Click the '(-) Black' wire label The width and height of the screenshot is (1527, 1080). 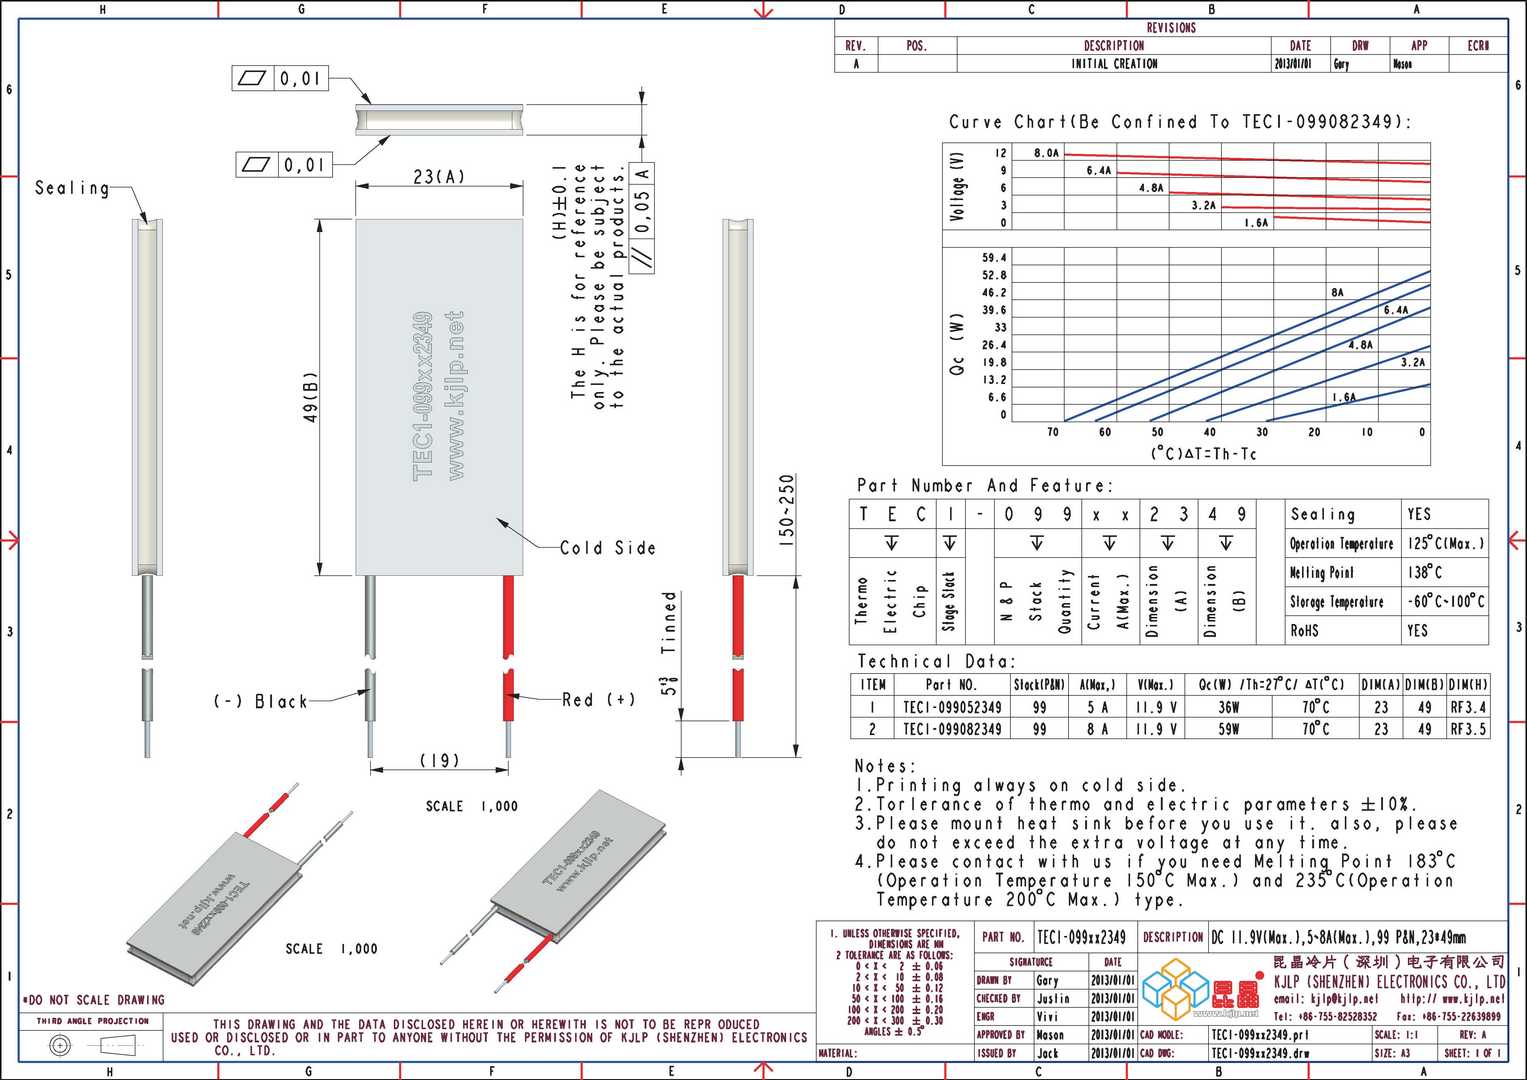point(260,701)
